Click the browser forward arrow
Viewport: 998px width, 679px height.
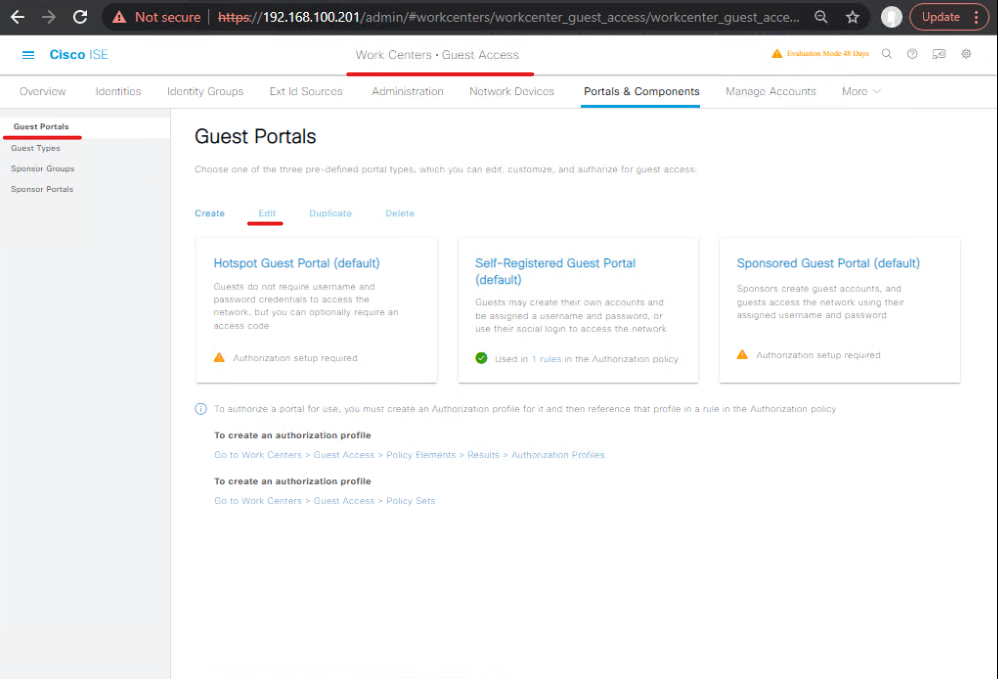pyautogui.click(x=48, y=17)
